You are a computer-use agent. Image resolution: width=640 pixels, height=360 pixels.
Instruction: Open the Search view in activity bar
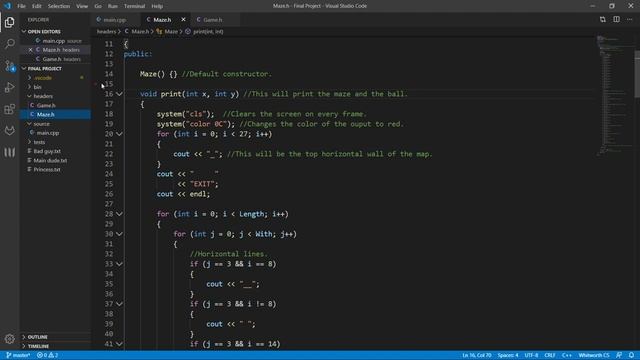coord(9,43)
